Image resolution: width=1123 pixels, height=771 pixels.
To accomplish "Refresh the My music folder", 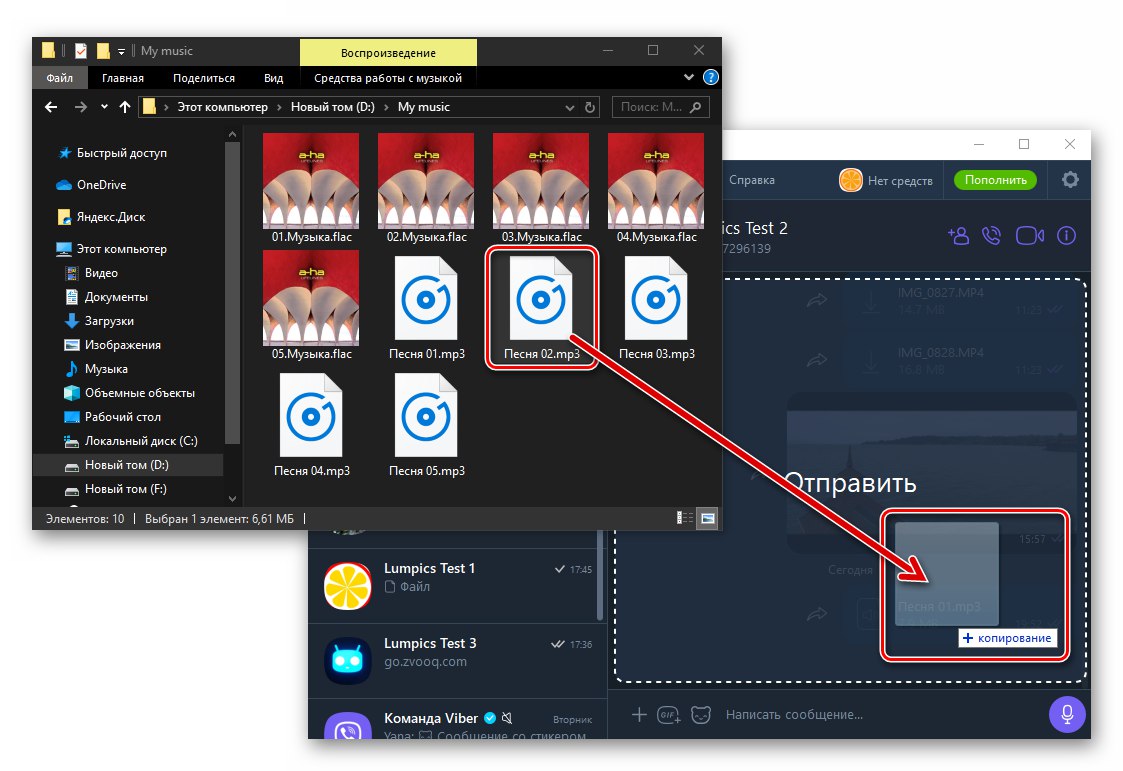I will coord(589,107).
